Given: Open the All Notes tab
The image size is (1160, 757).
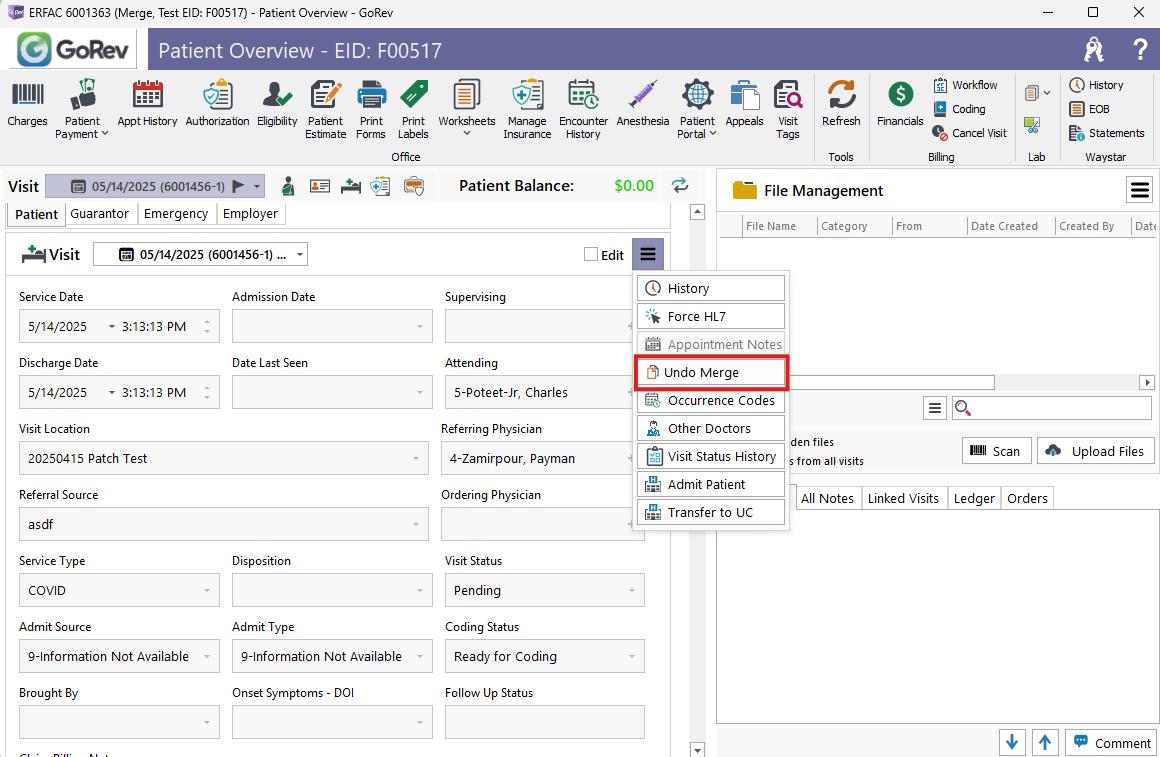Looking at the screenshot, I should 827,498.
